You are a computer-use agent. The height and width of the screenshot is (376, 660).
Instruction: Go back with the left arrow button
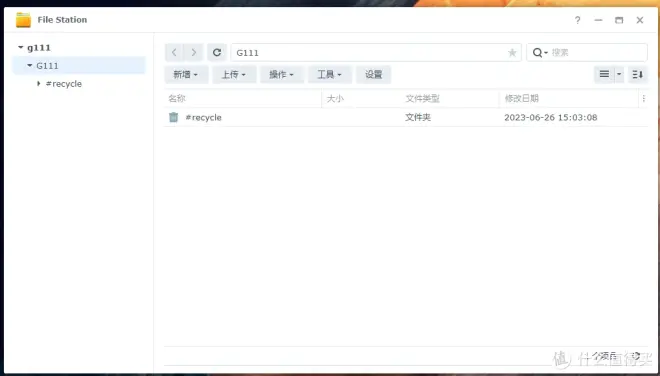coord(174,53)
